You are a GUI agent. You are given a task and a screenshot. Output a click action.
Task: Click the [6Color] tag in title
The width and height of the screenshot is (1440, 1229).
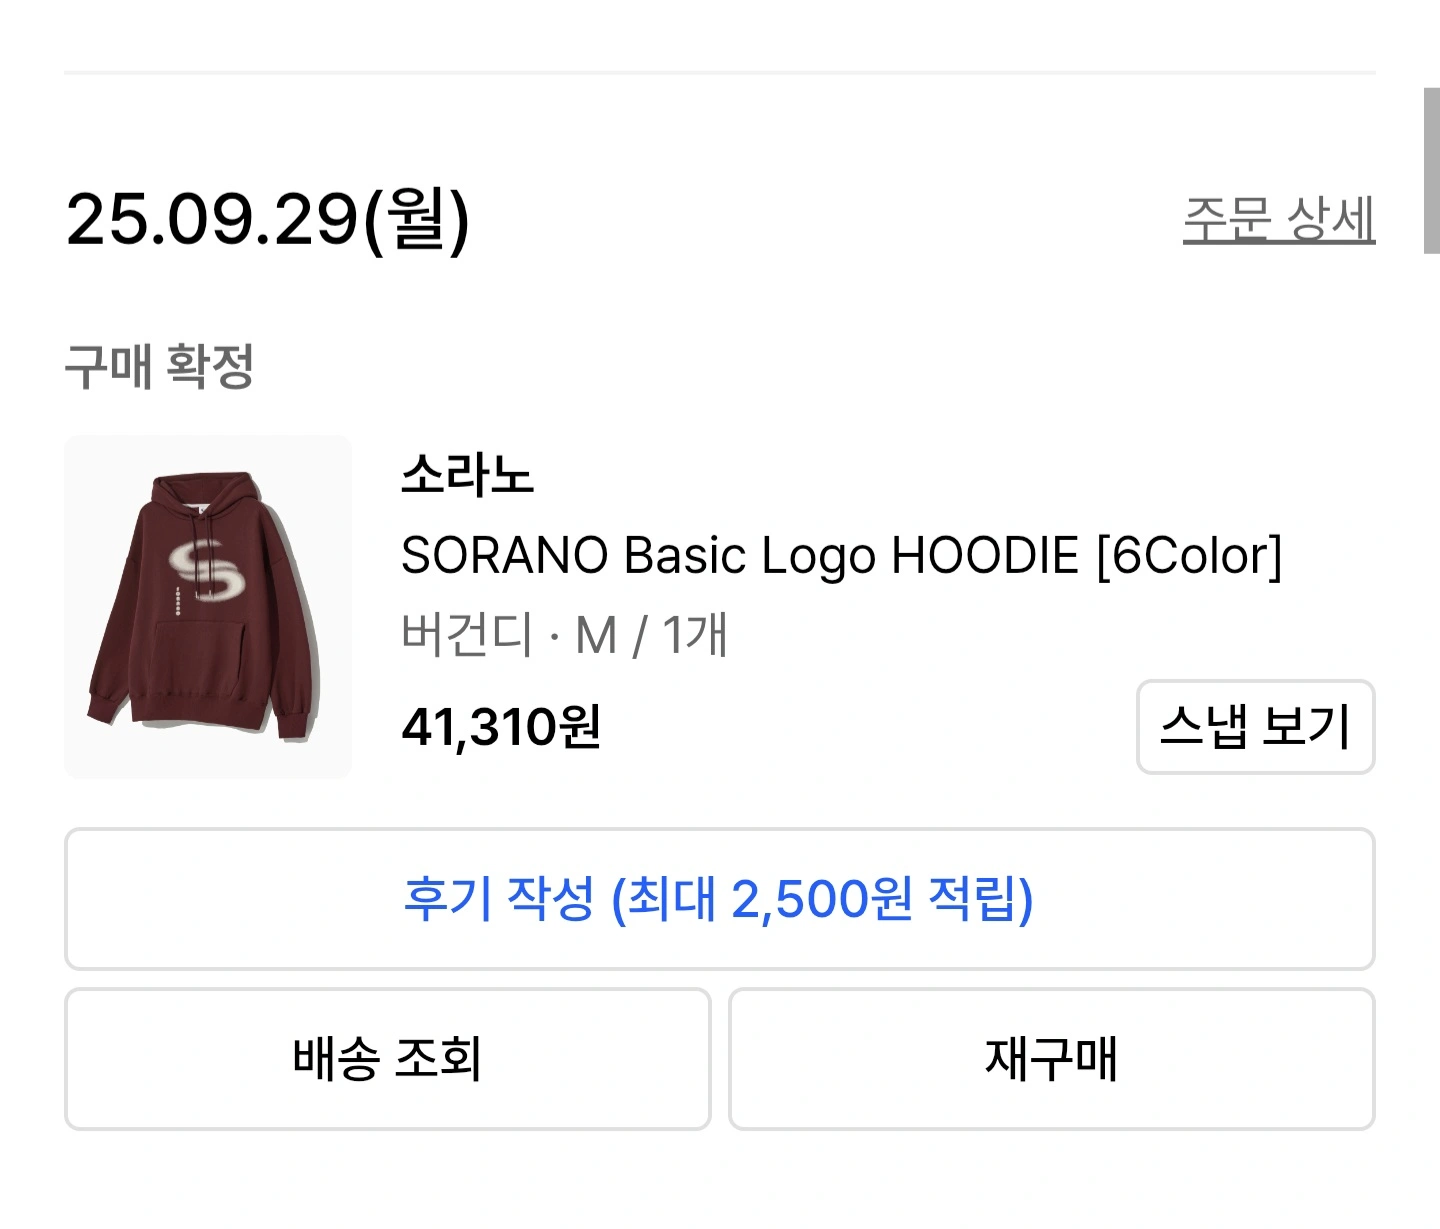pos(1189,556)
